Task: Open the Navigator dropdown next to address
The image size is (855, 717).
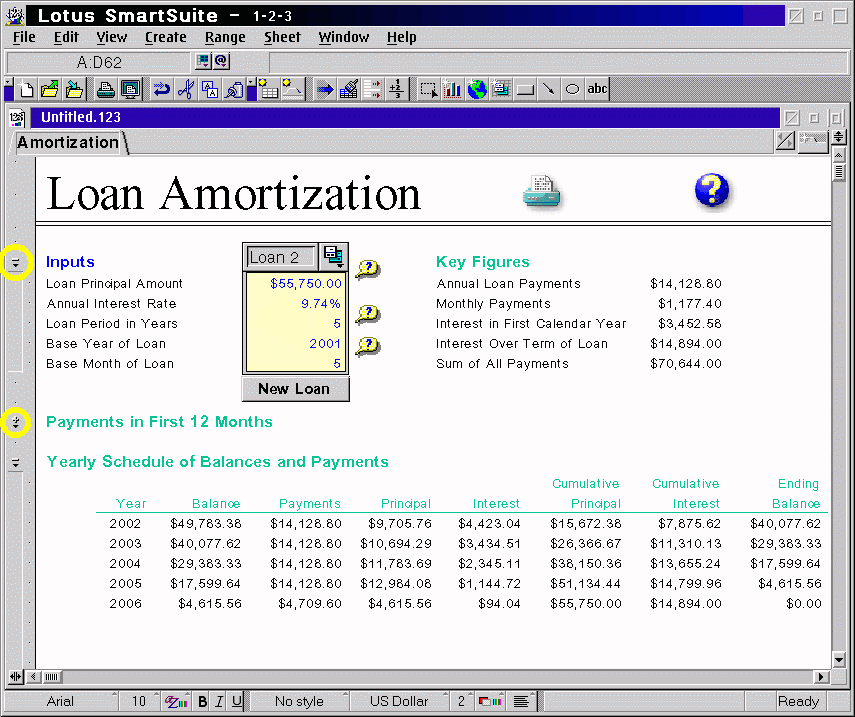Action: click(203, 61)
